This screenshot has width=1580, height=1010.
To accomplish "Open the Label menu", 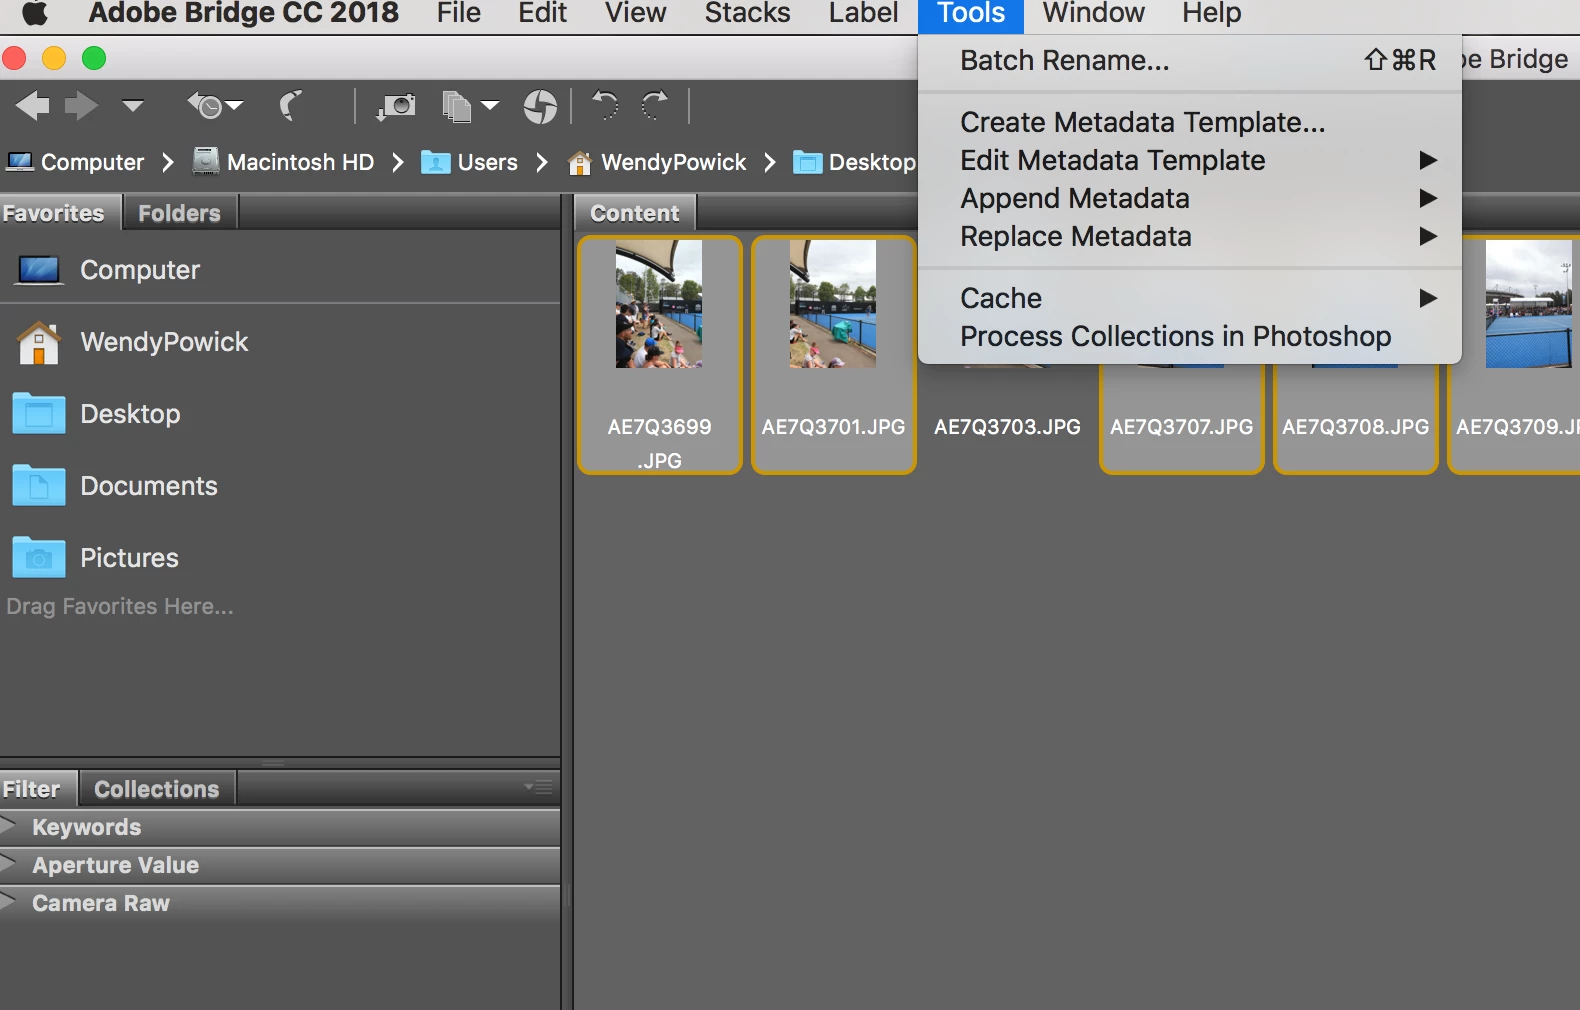I will (x=863, y=13).
